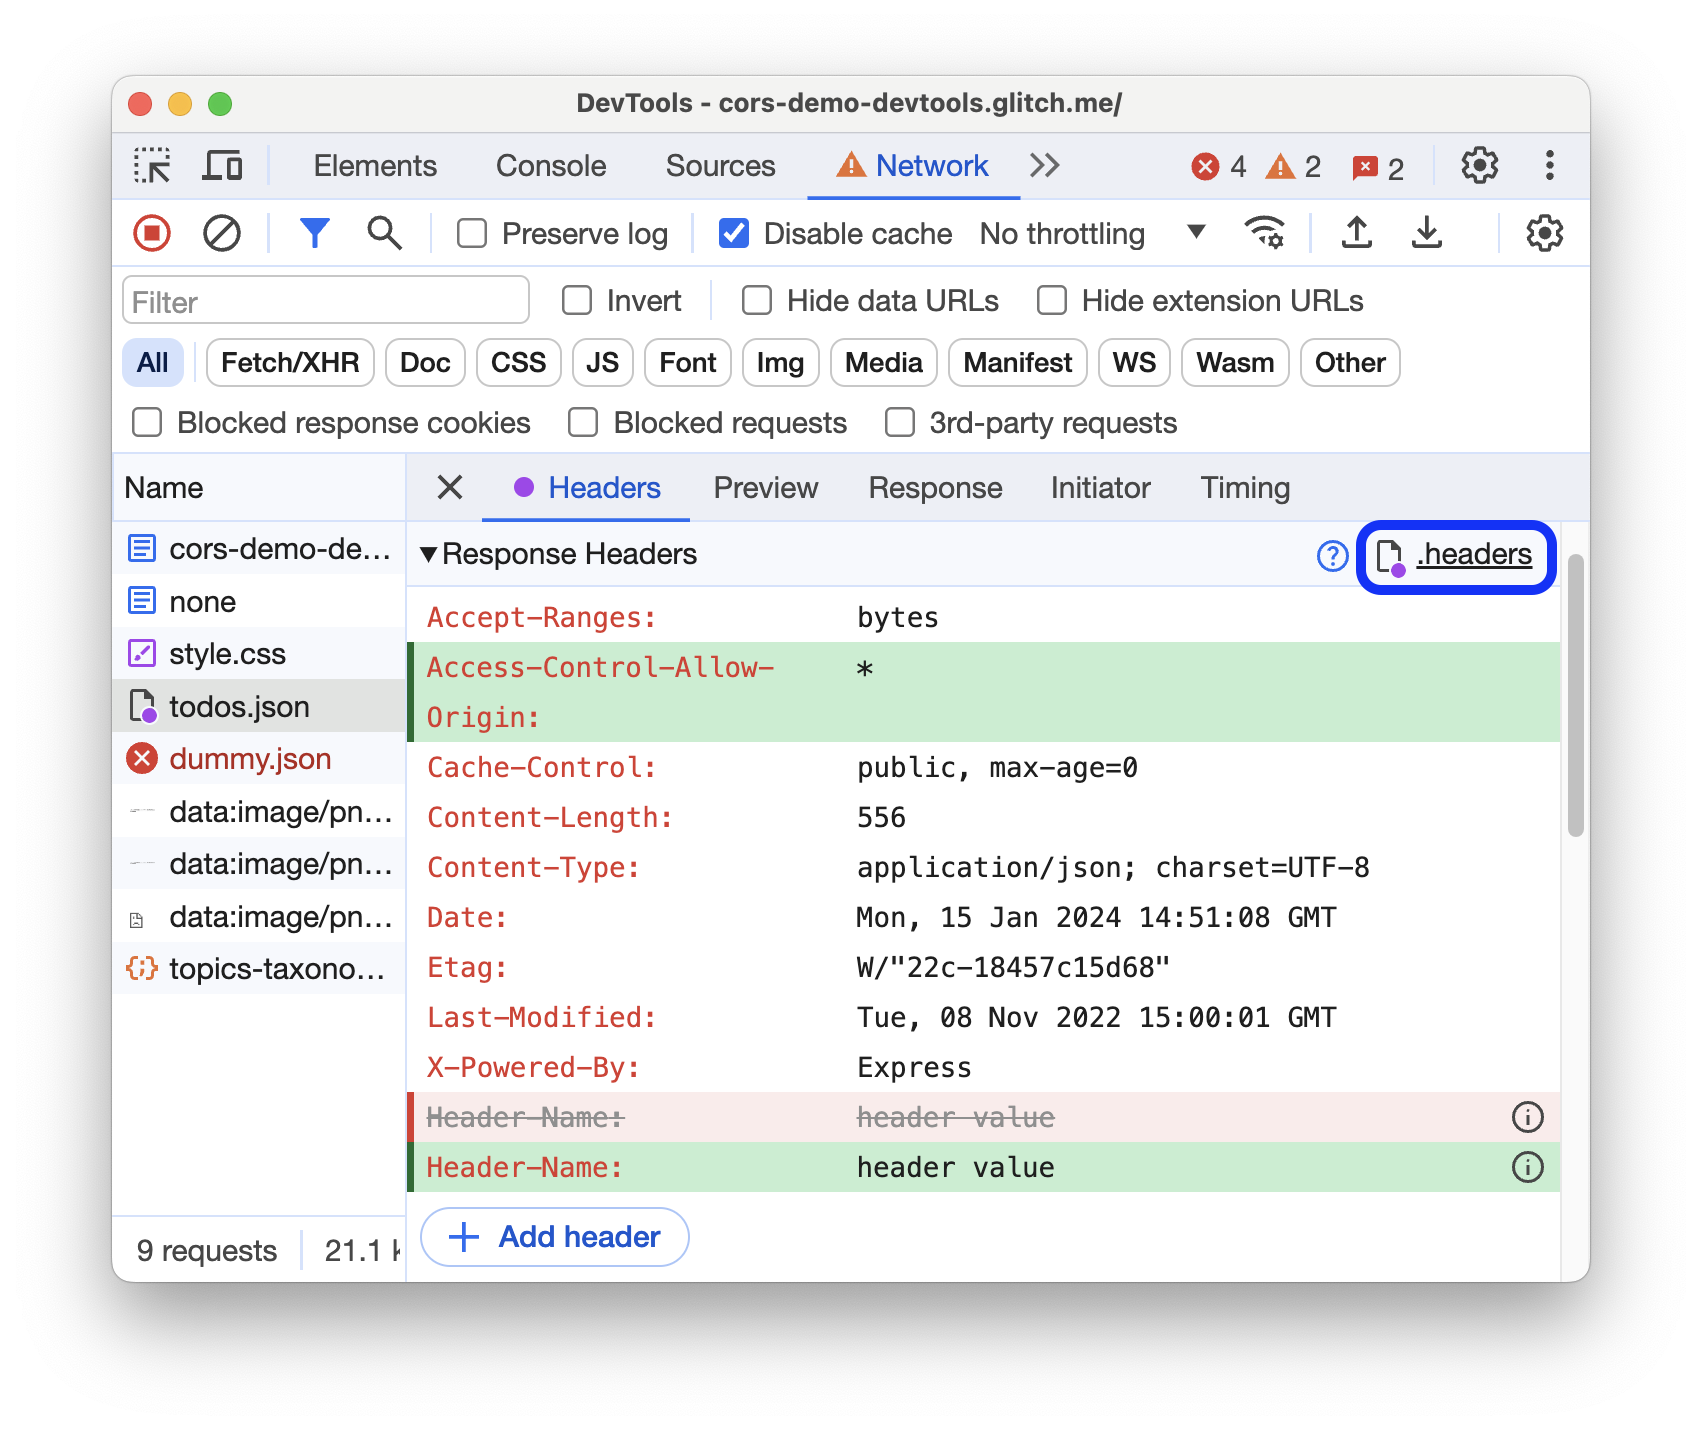Viewport: 1702px width, 1430px height.
Task: Toggle the device emulation toolbar
Action: pos(222,165)
